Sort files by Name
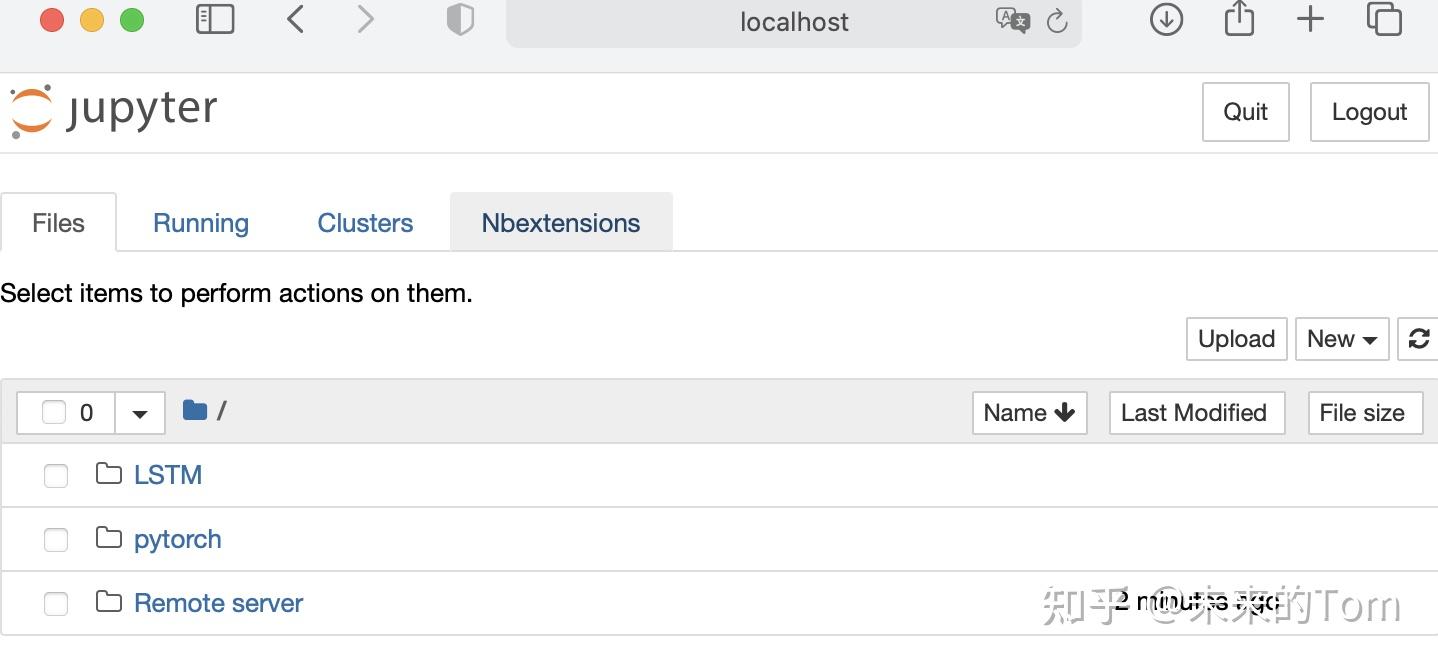Viewport: 1438px width, 664px height. pos(1028,413)
